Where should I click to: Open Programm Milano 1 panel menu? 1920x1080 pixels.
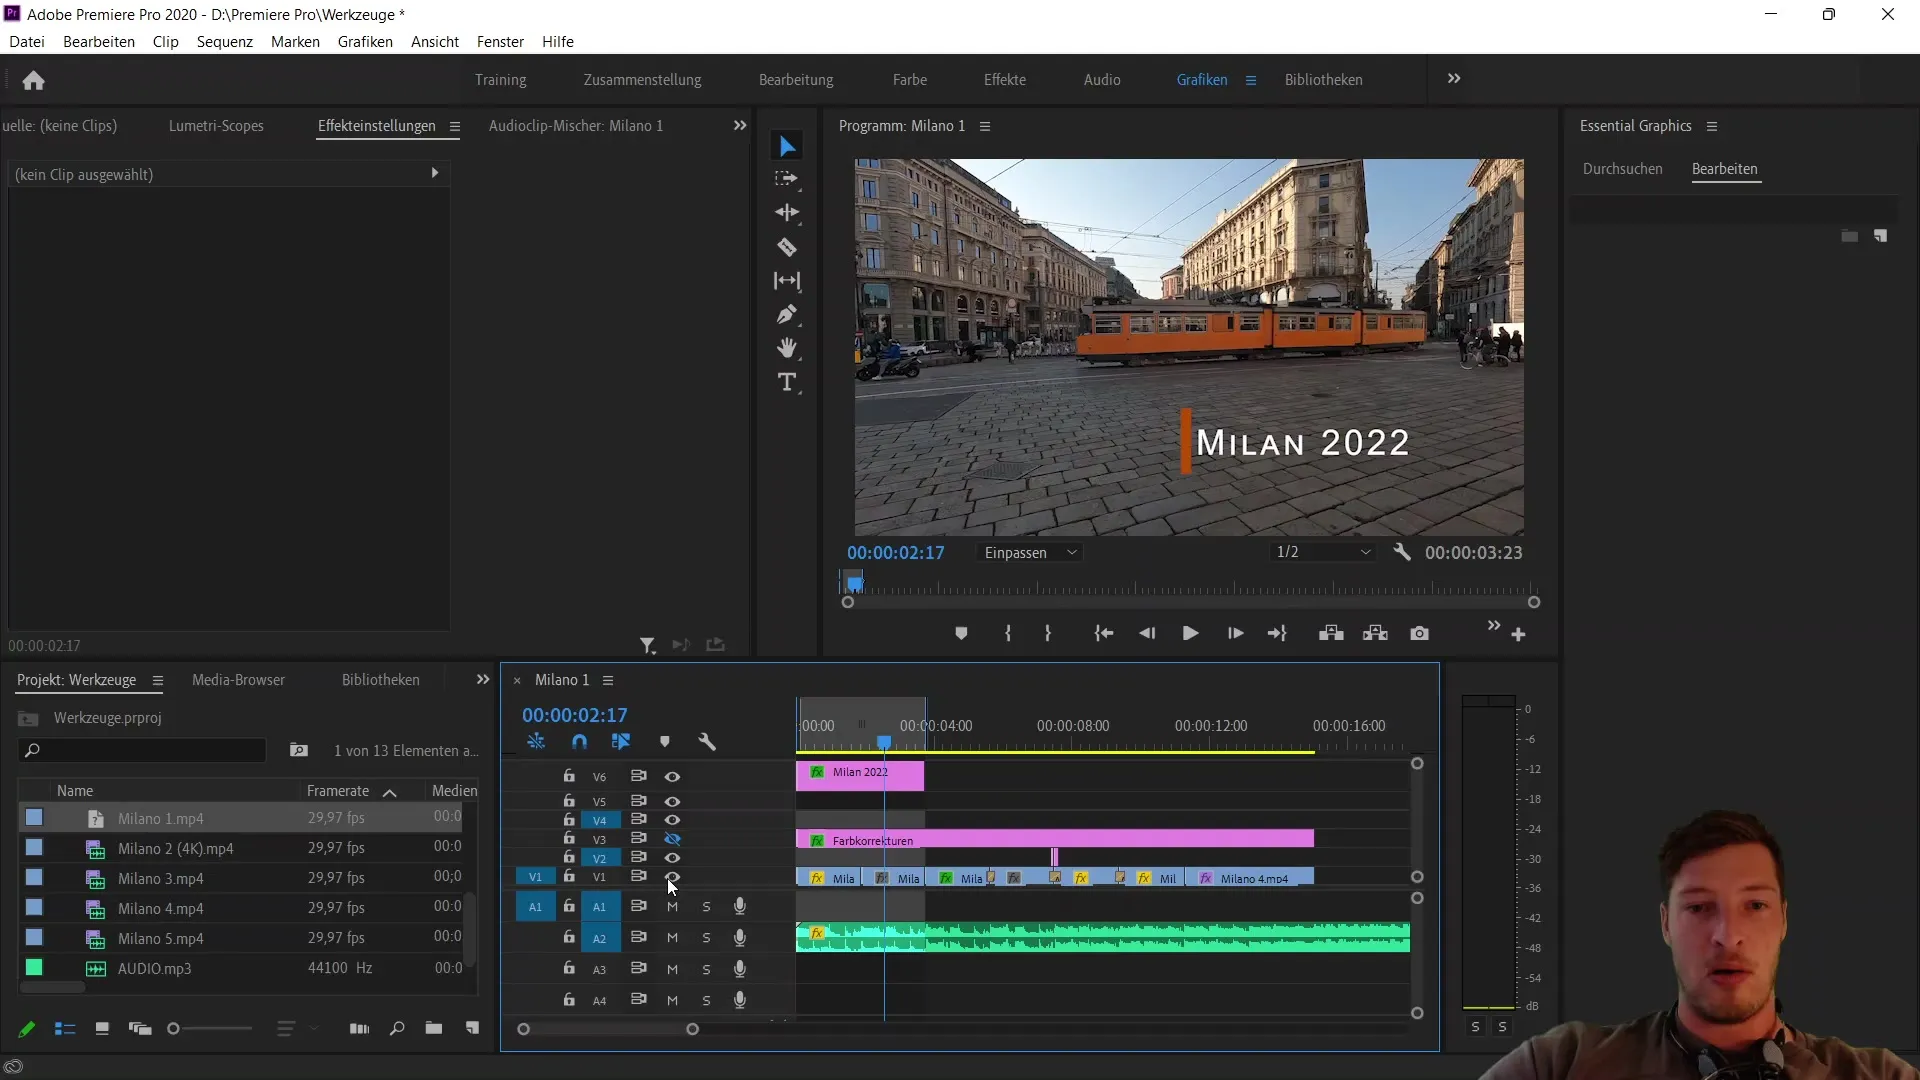click(x=985, y=127)
